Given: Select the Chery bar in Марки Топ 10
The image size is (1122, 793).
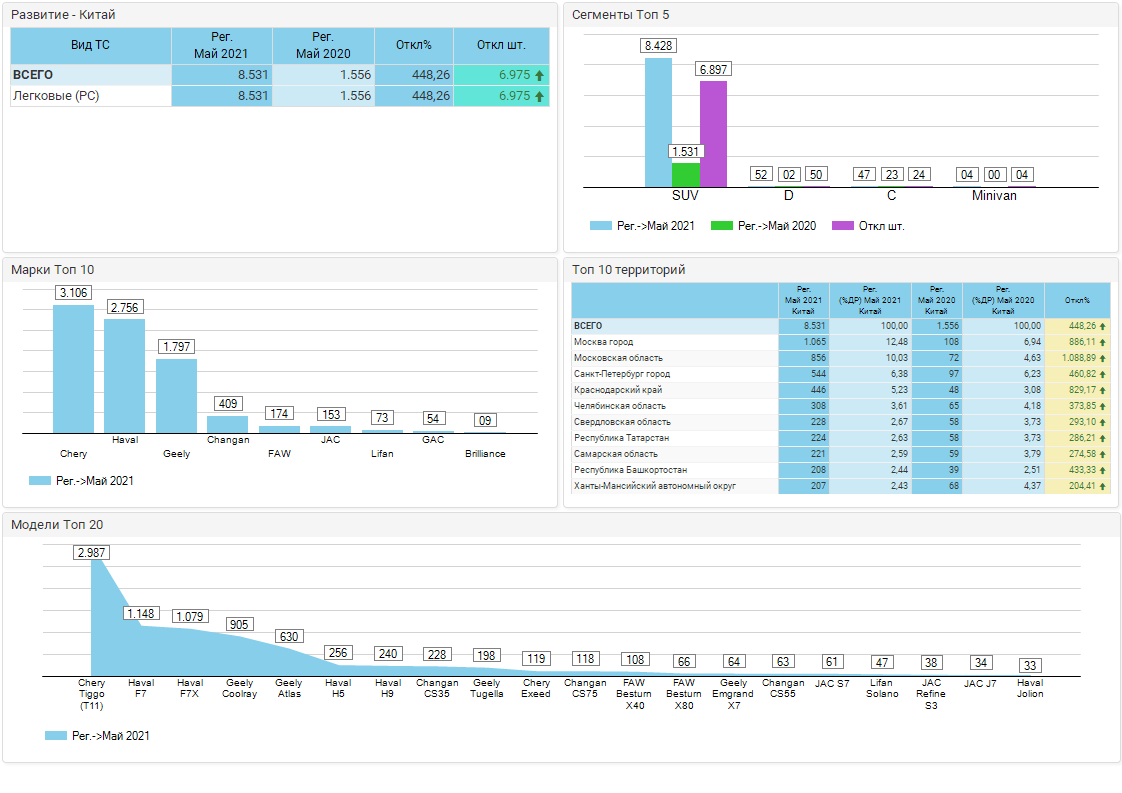Looking at the screenshot, I should coord(74,369).
